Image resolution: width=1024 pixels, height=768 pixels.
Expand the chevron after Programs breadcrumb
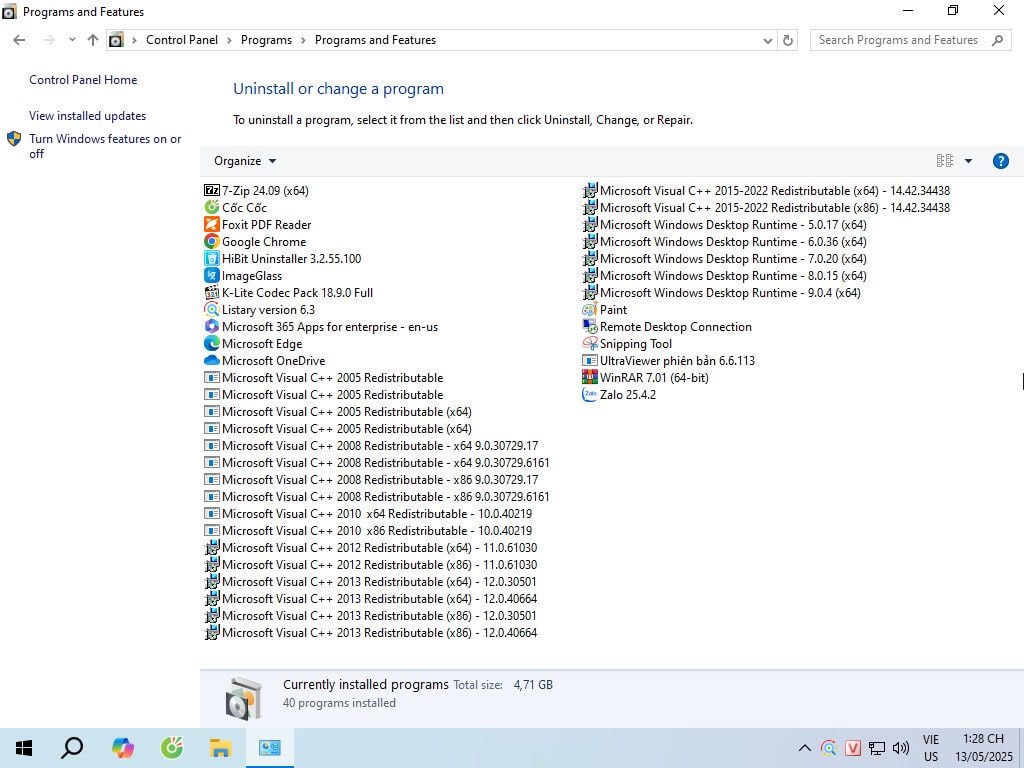pyautogui.click(x=304, y=40)
